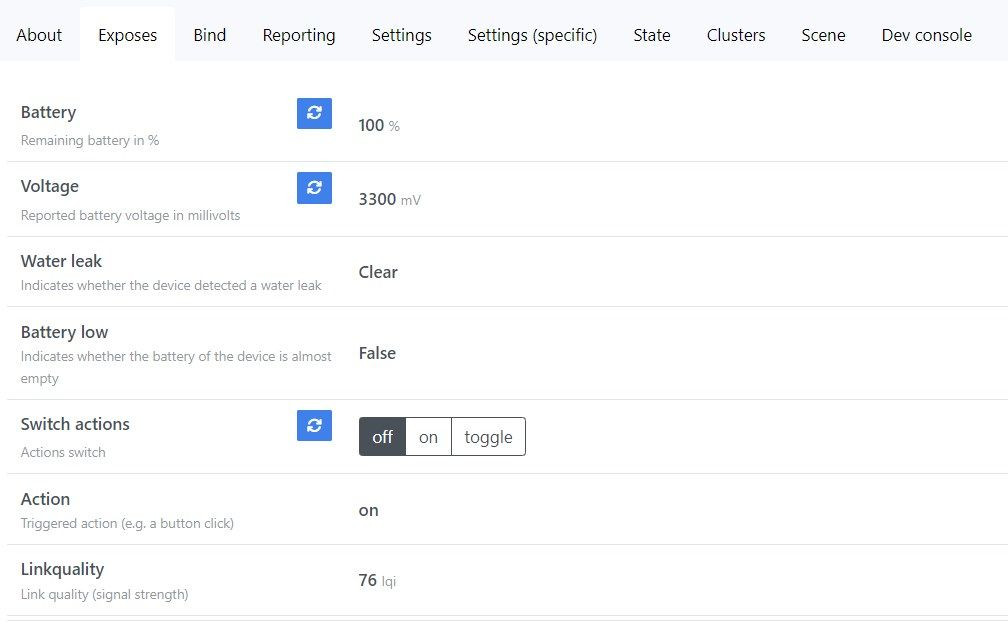Set Switch actions to on
Screen dimensions: 1008x641
click(x=428, y=437)
